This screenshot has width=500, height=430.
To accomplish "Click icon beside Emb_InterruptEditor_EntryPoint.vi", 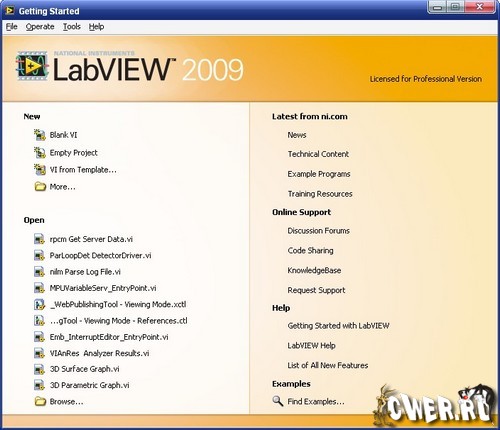I will pos(39,337).
